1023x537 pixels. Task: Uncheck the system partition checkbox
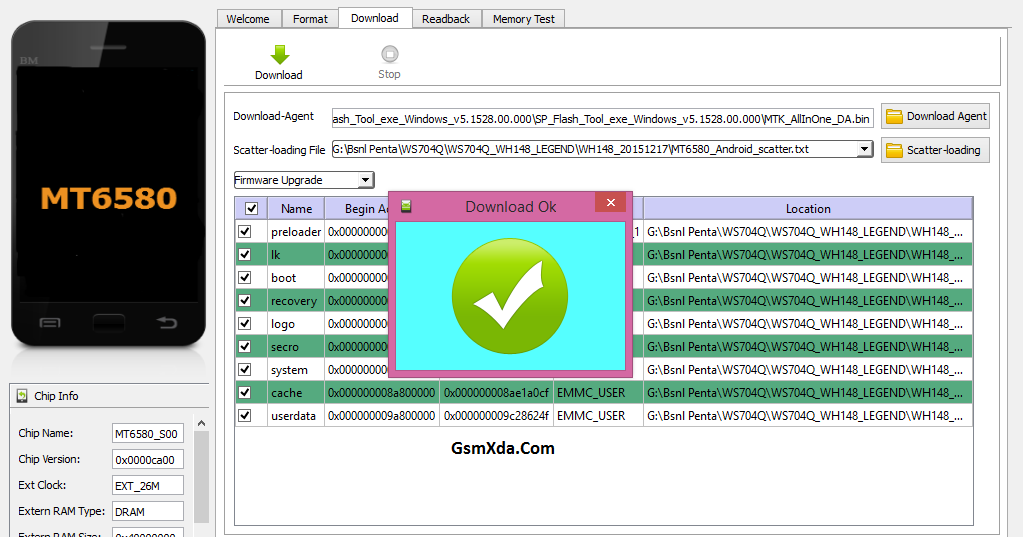tap(245, 369)
